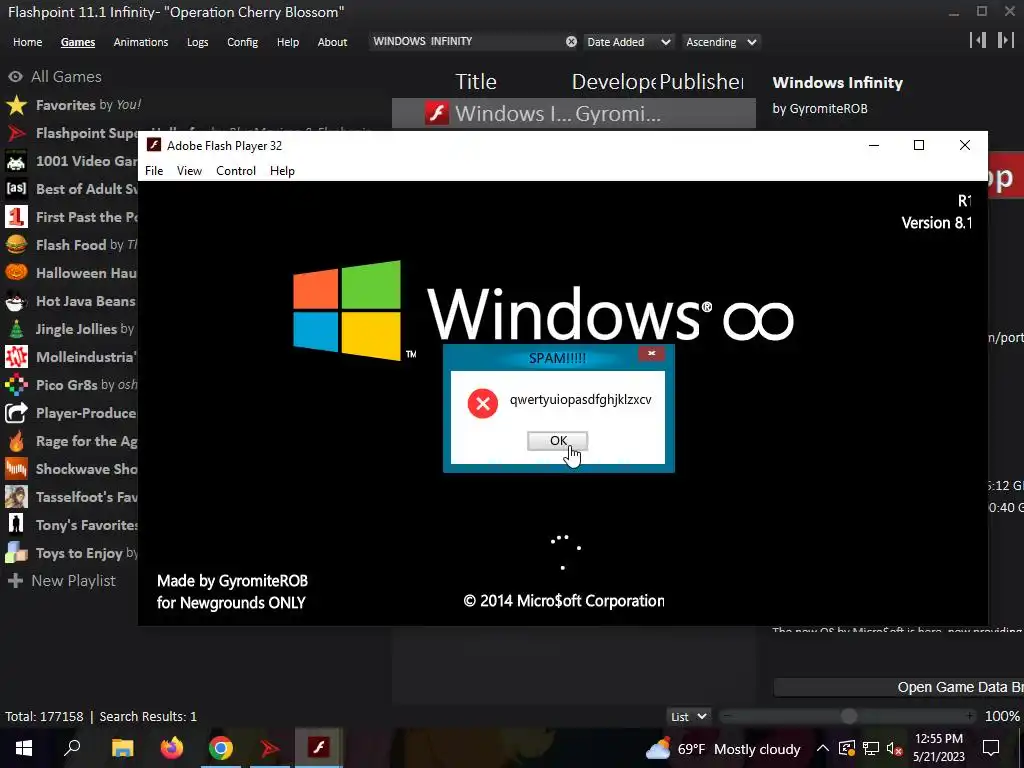Screen dimensions: 1024x768
Task: Click the WINDOWS INFINITY search field
Action: point(467,41)
